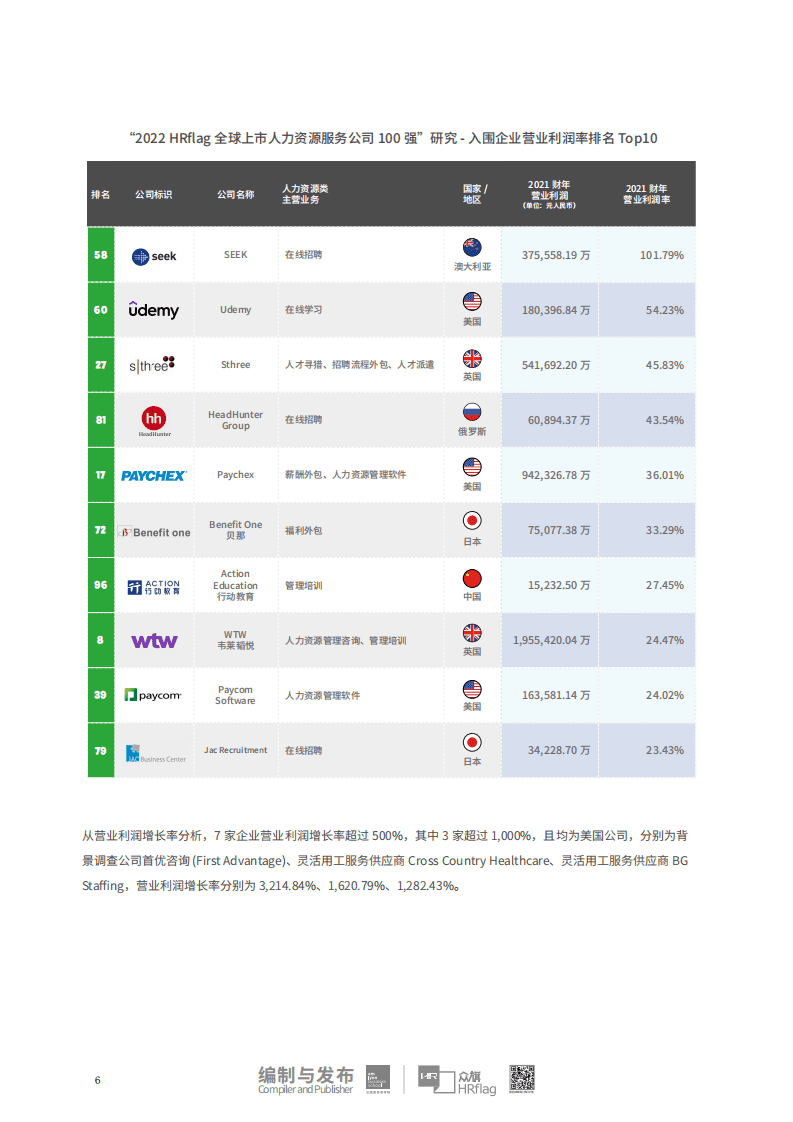Click the China flag in Action Education row

(472, 578)
